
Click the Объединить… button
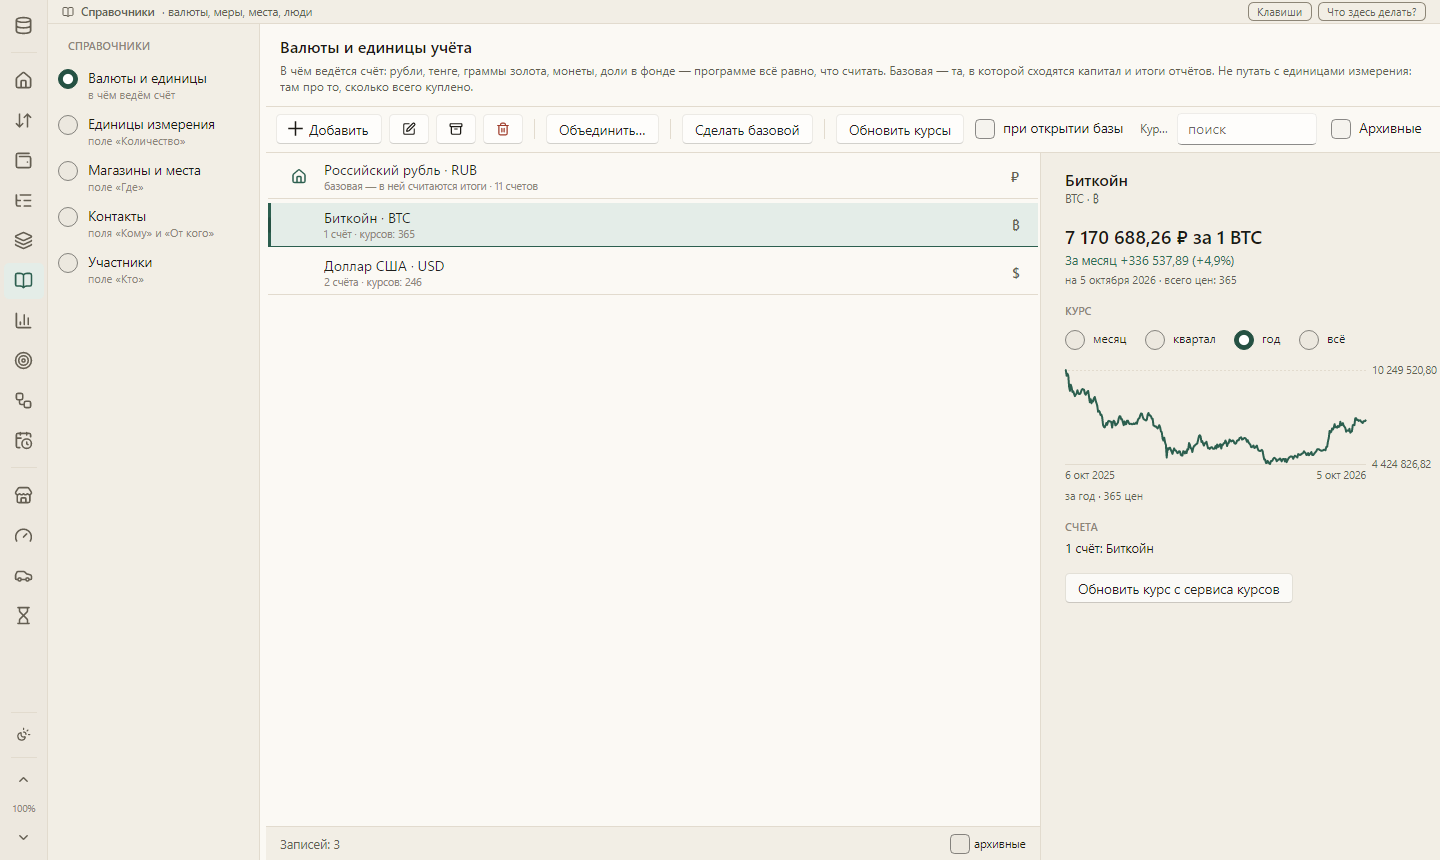click(x=602, y=129)
